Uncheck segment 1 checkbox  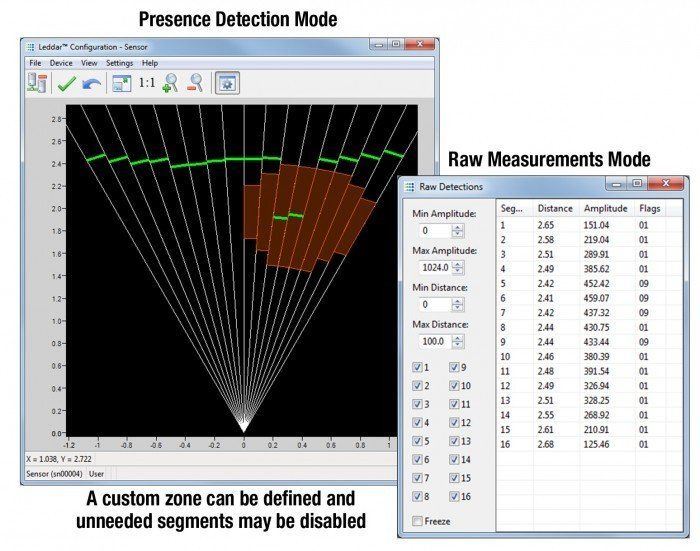[x=417, y=367]
